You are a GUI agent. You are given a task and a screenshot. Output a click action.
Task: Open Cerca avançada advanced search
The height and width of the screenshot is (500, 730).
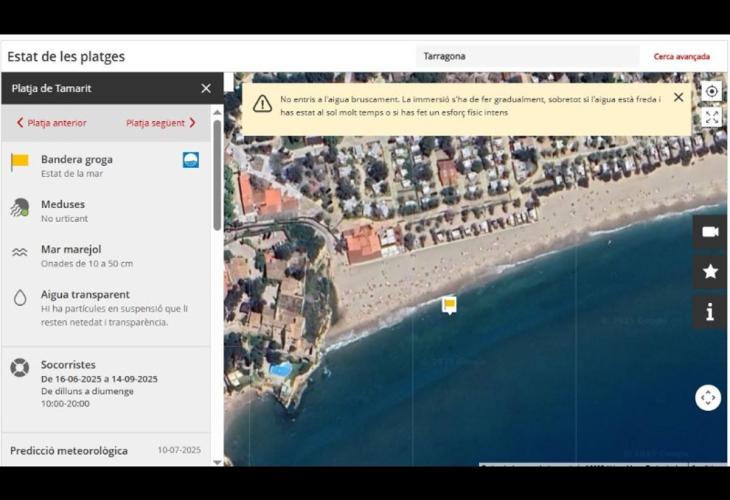click(681, 57)
